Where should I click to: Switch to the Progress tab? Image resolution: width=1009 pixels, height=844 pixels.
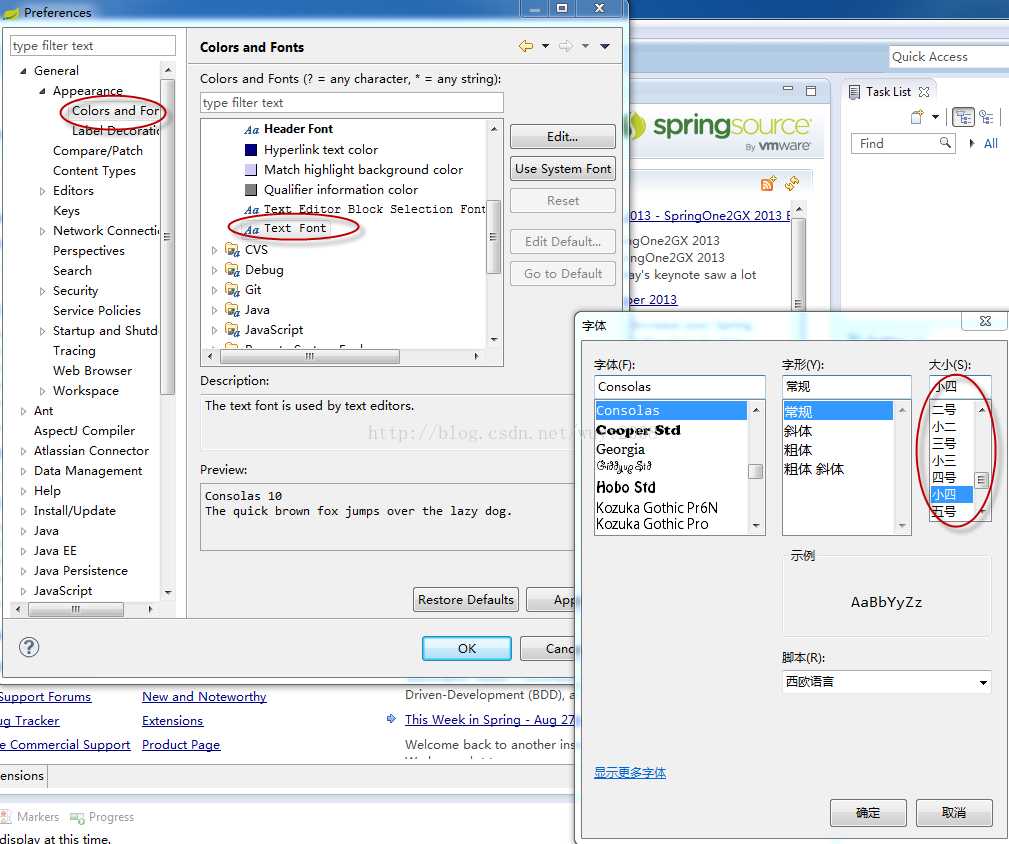[x=102, y=817]
